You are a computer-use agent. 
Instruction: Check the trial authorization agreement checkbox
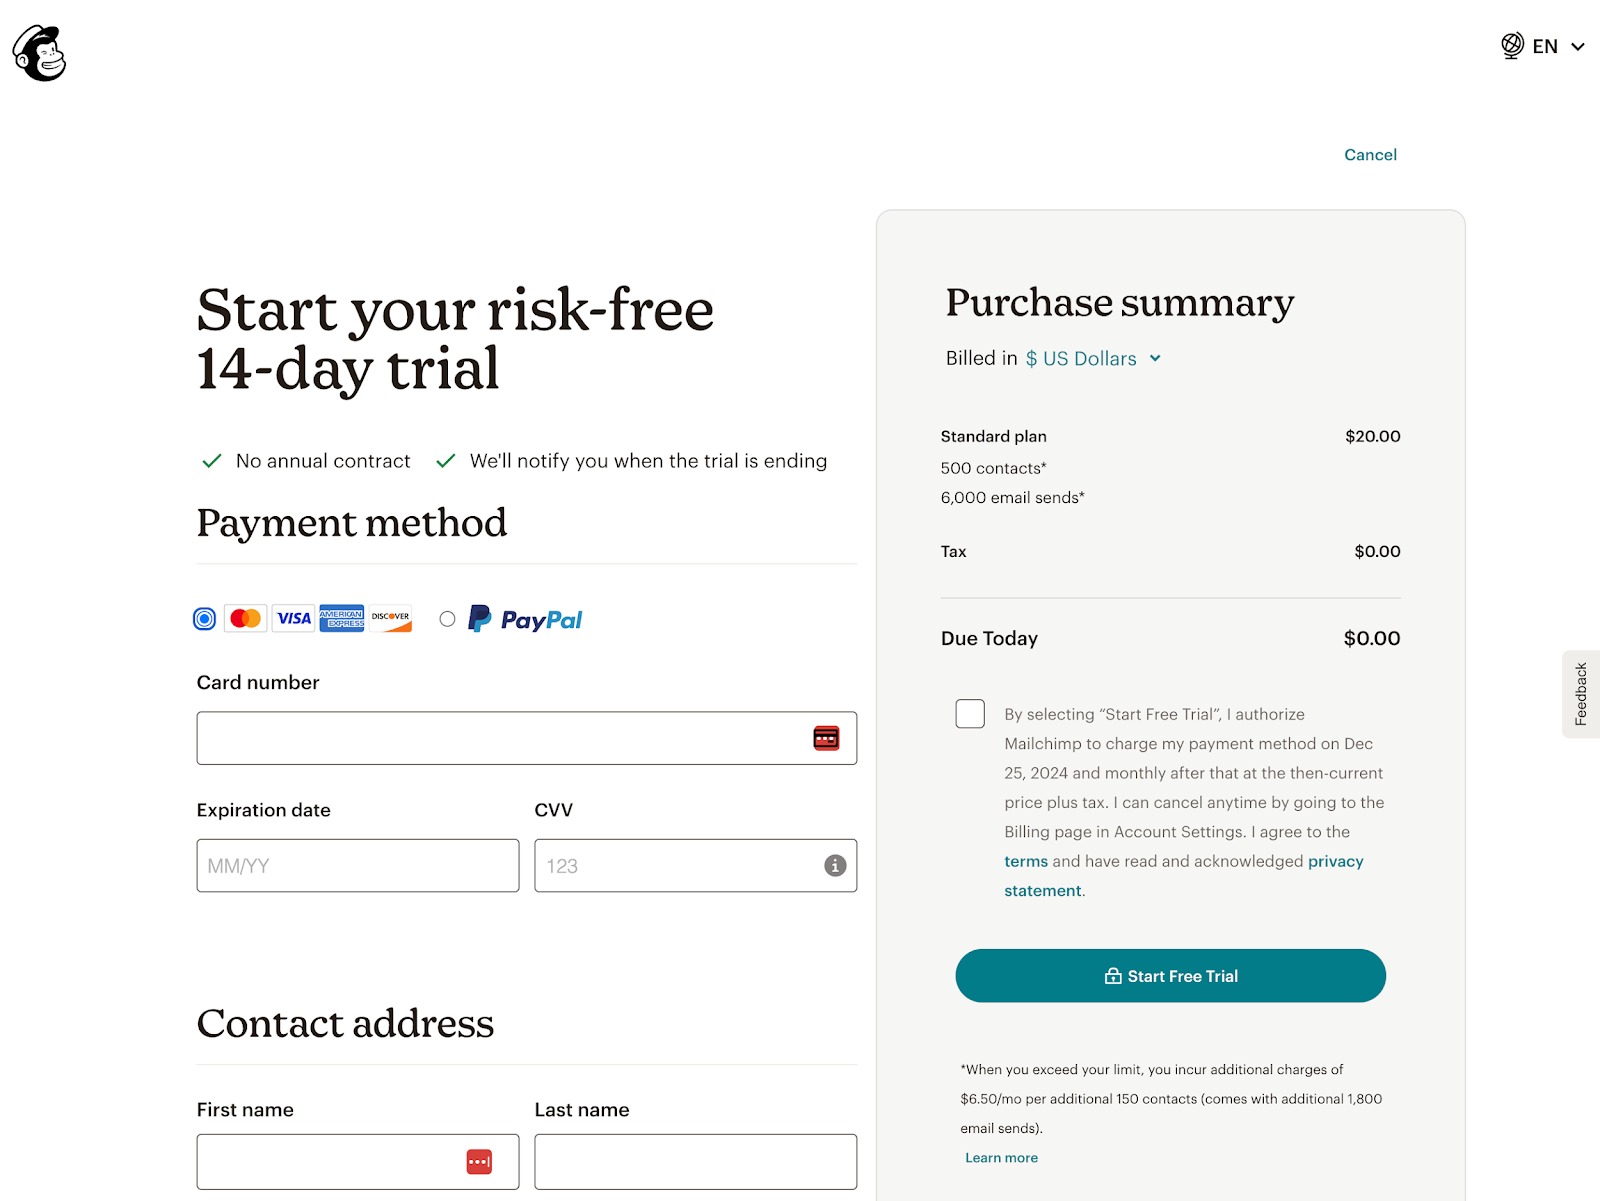point(969,713)
